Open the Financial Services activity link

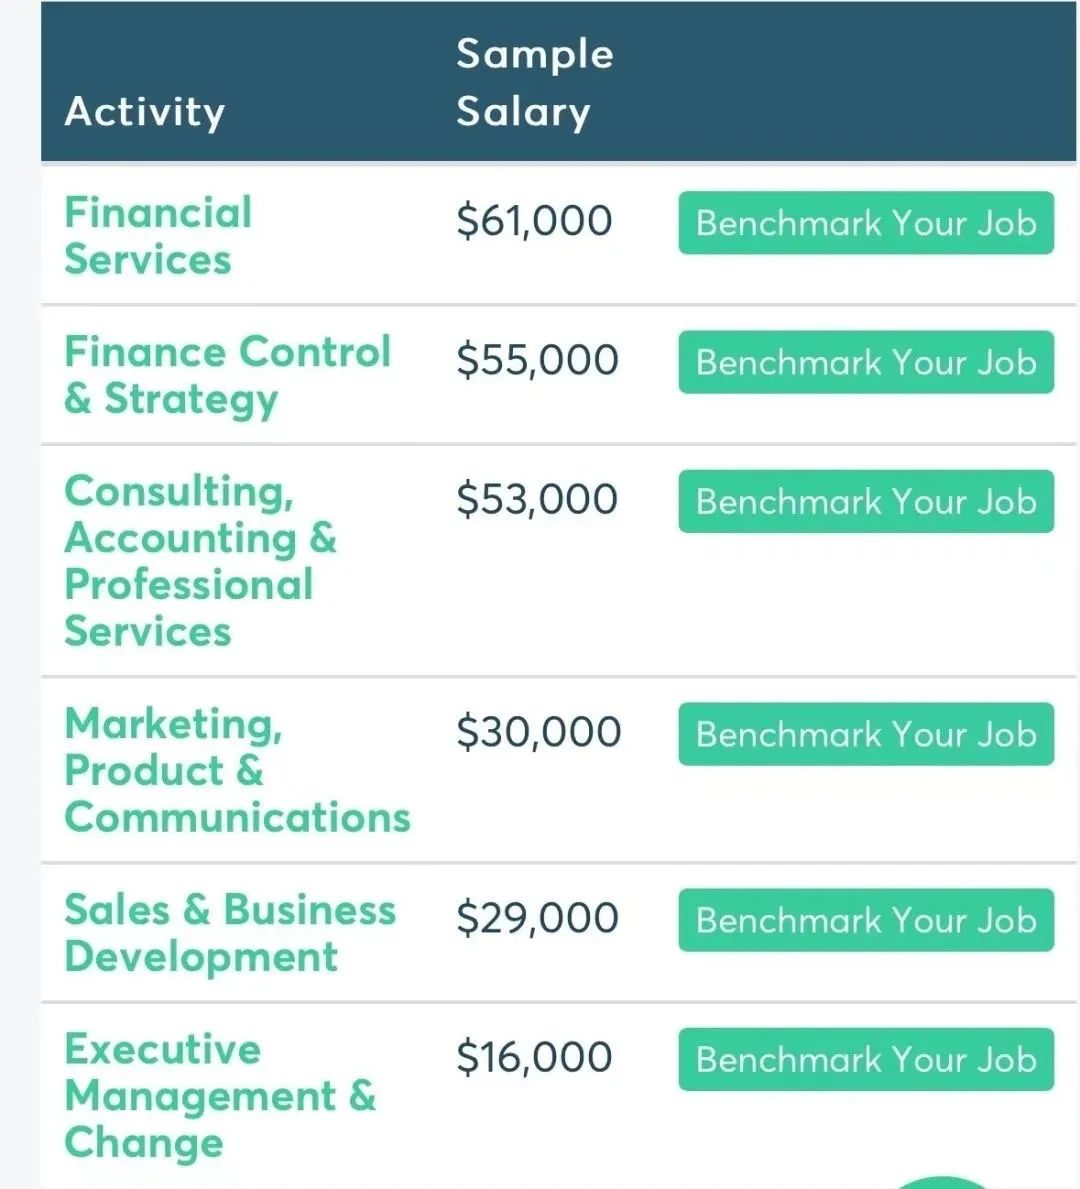[x=158, y=236]
